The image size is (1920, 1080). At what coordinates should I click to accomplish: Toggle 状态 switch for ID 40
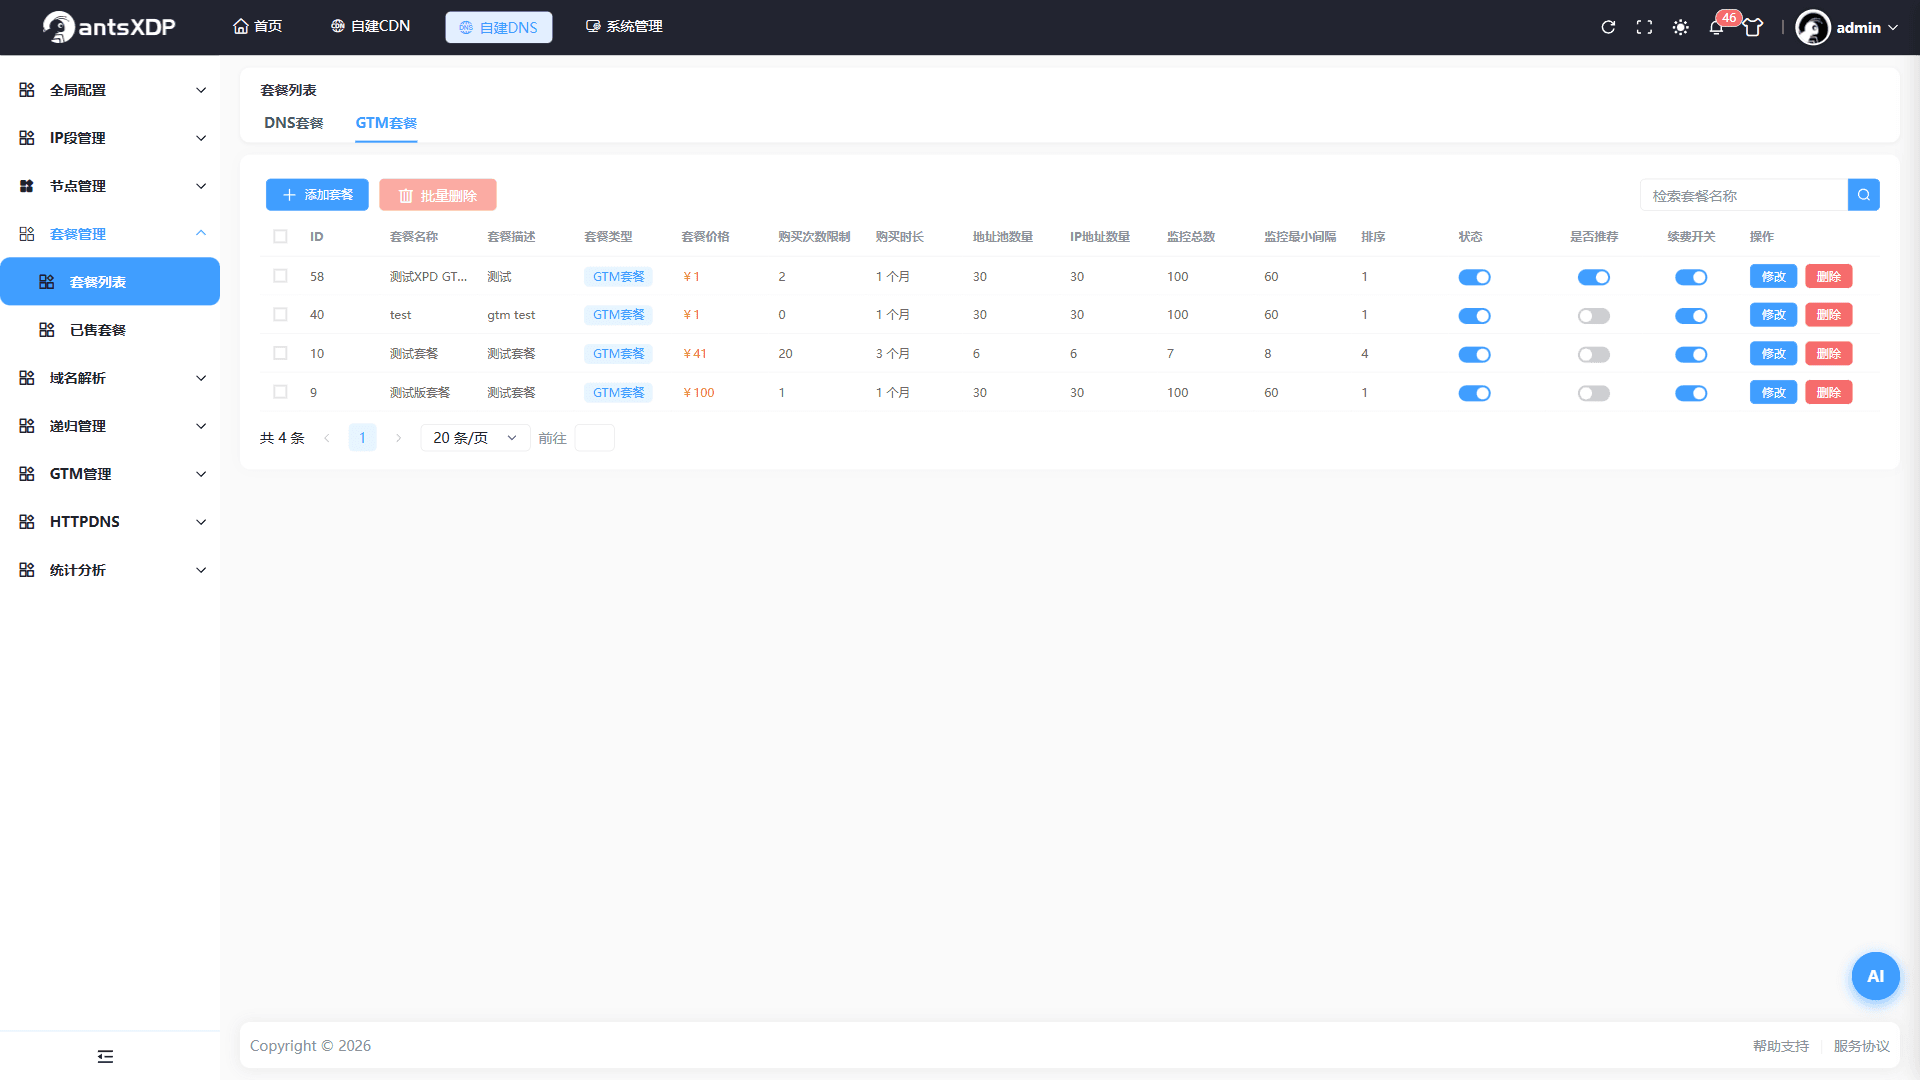1474,316
